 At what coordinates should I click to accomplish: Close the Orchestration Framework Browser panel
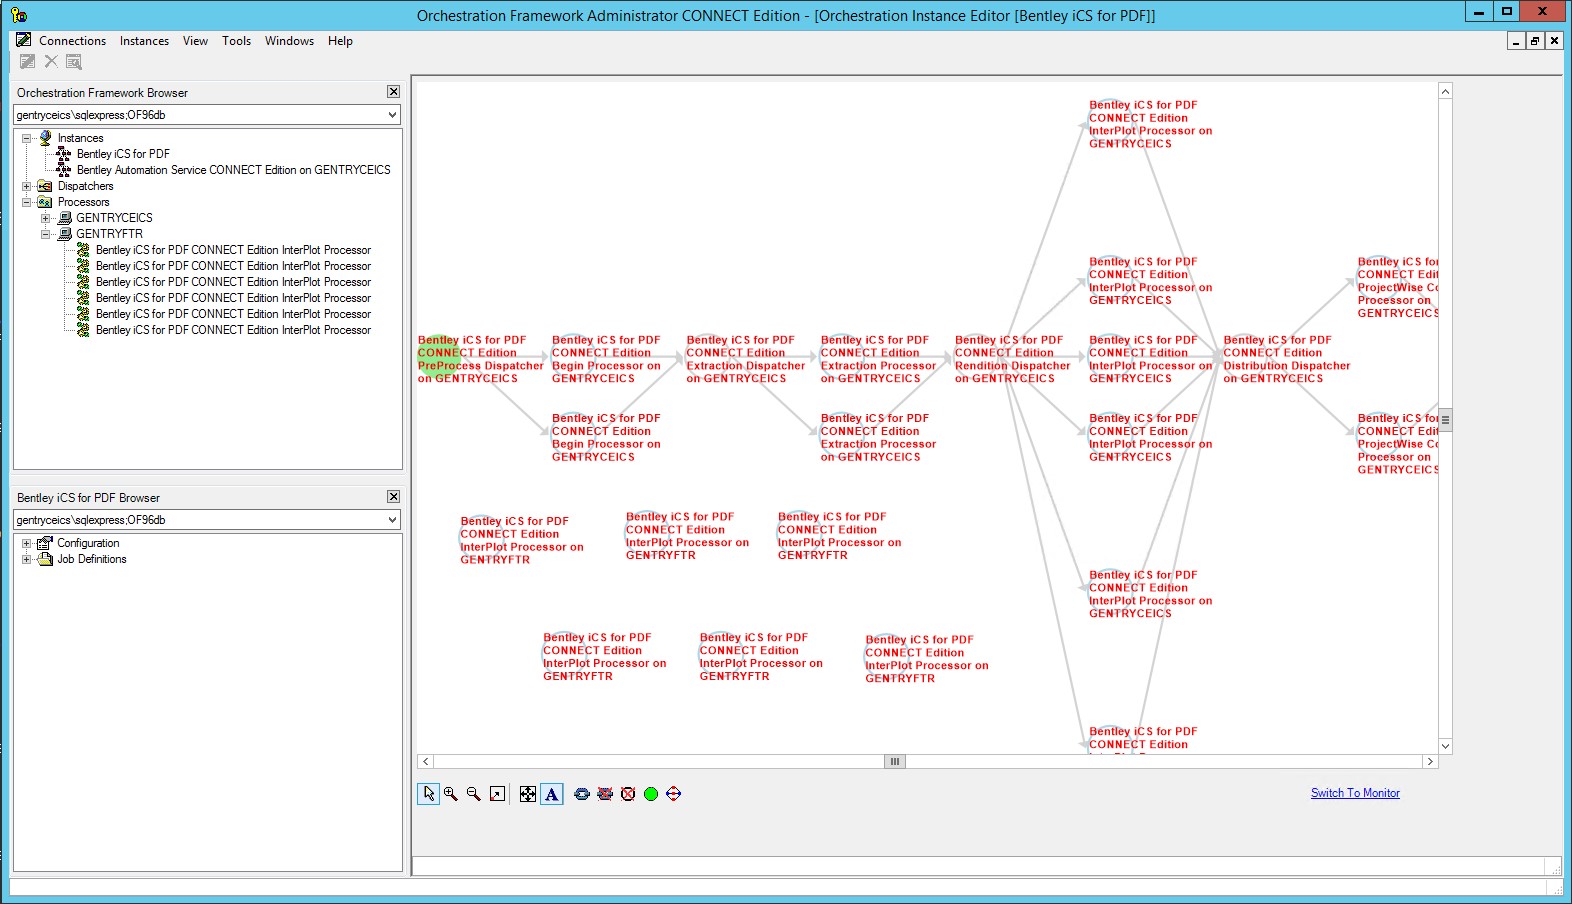point(393,92)
